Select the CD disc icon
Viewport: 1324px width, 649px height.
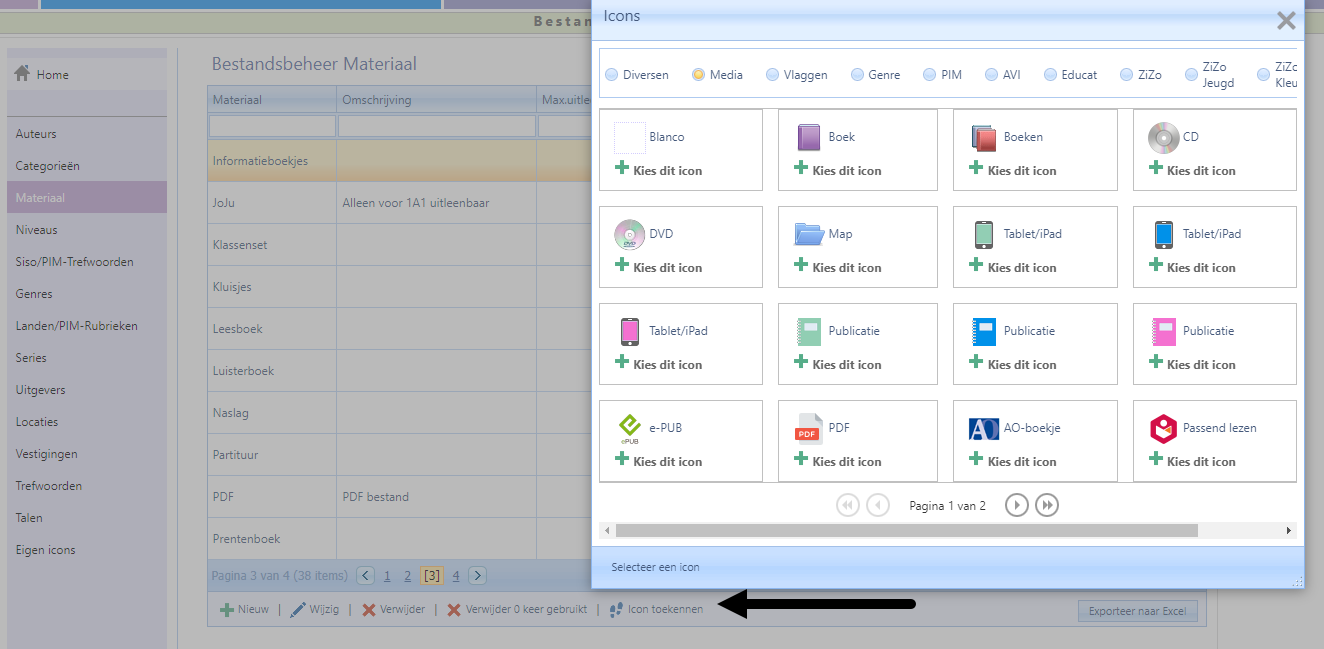1164,137
